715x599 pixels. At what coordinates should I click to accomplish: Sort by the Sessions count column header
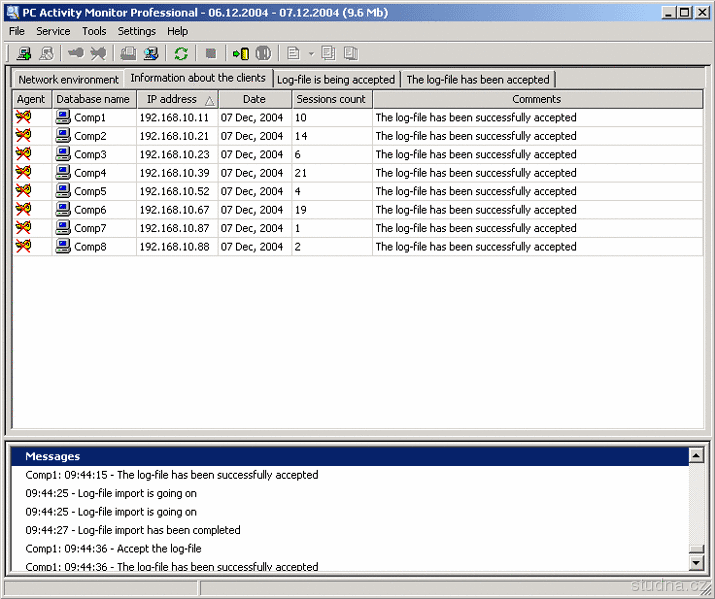click(x=331, y=99)
